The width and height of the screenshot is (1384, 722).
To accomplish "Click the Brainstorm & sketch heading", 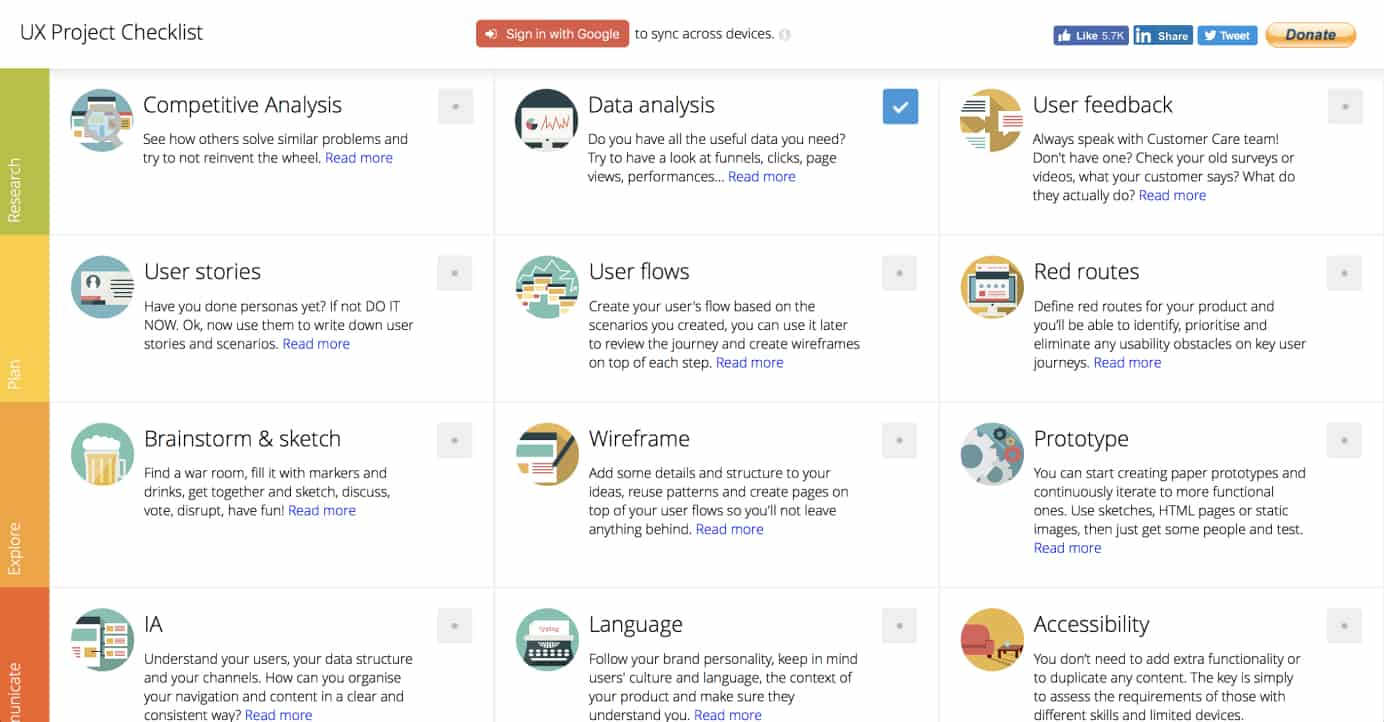I will click(x=242, y=439).
